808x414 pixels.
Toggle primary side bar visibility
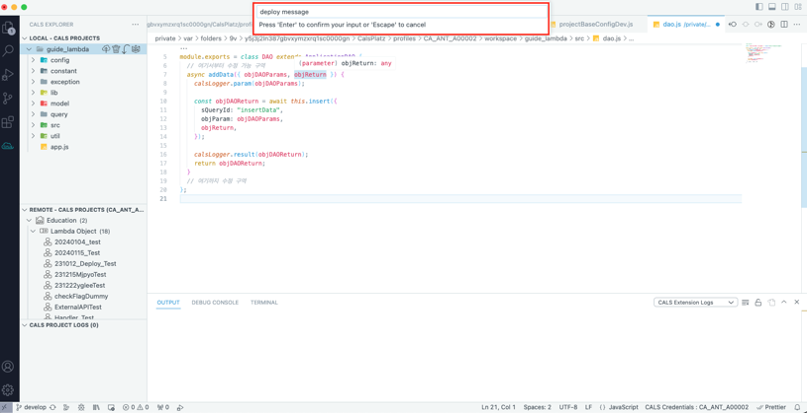[759, 7]
